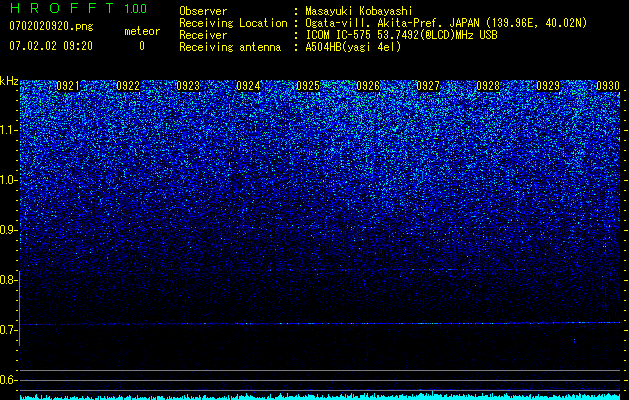Viewport: 629px width, 400px height.
Task: Click the 0921 time marker
Action: tap(68, 86)
